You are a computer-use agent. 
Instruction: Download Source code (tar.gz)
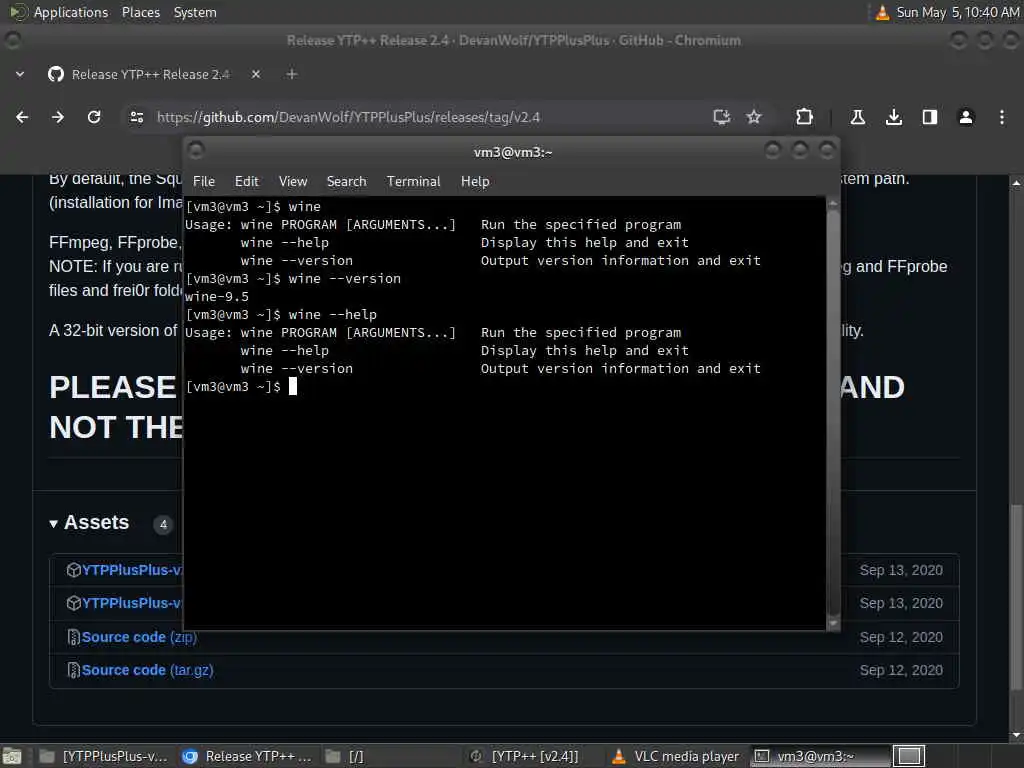point(148,670)
